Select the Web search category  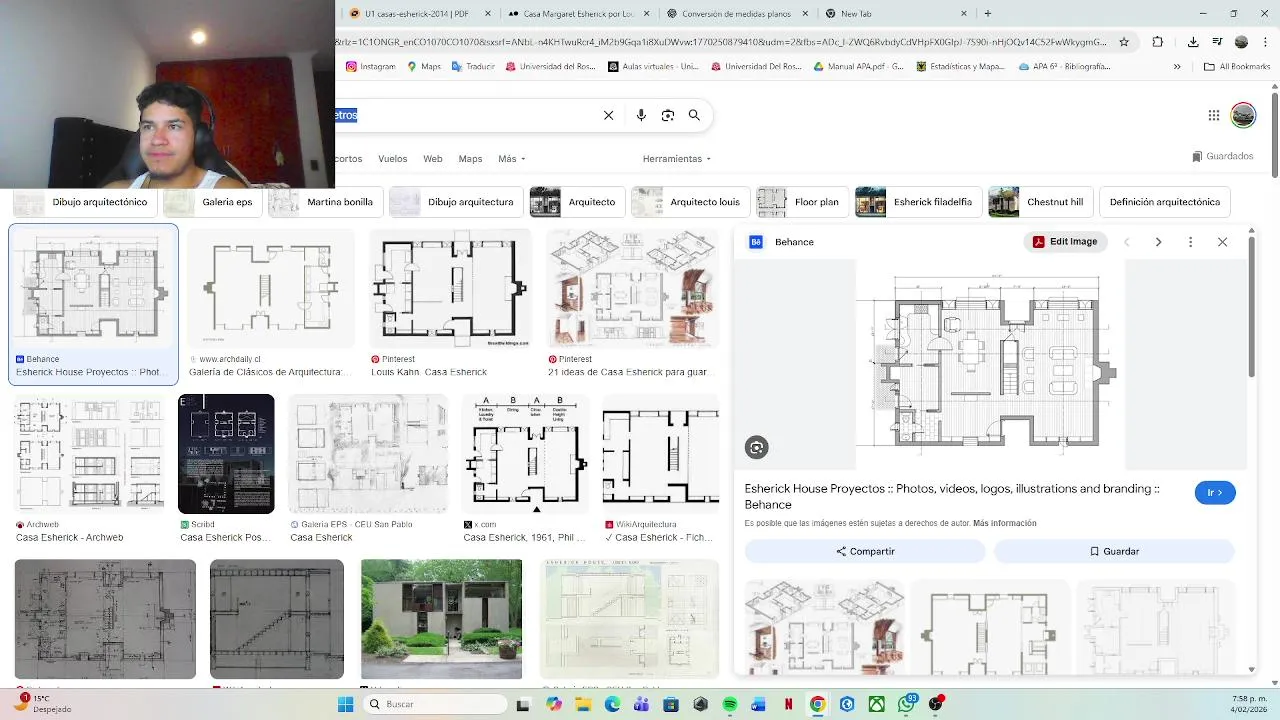coord(432,159)
